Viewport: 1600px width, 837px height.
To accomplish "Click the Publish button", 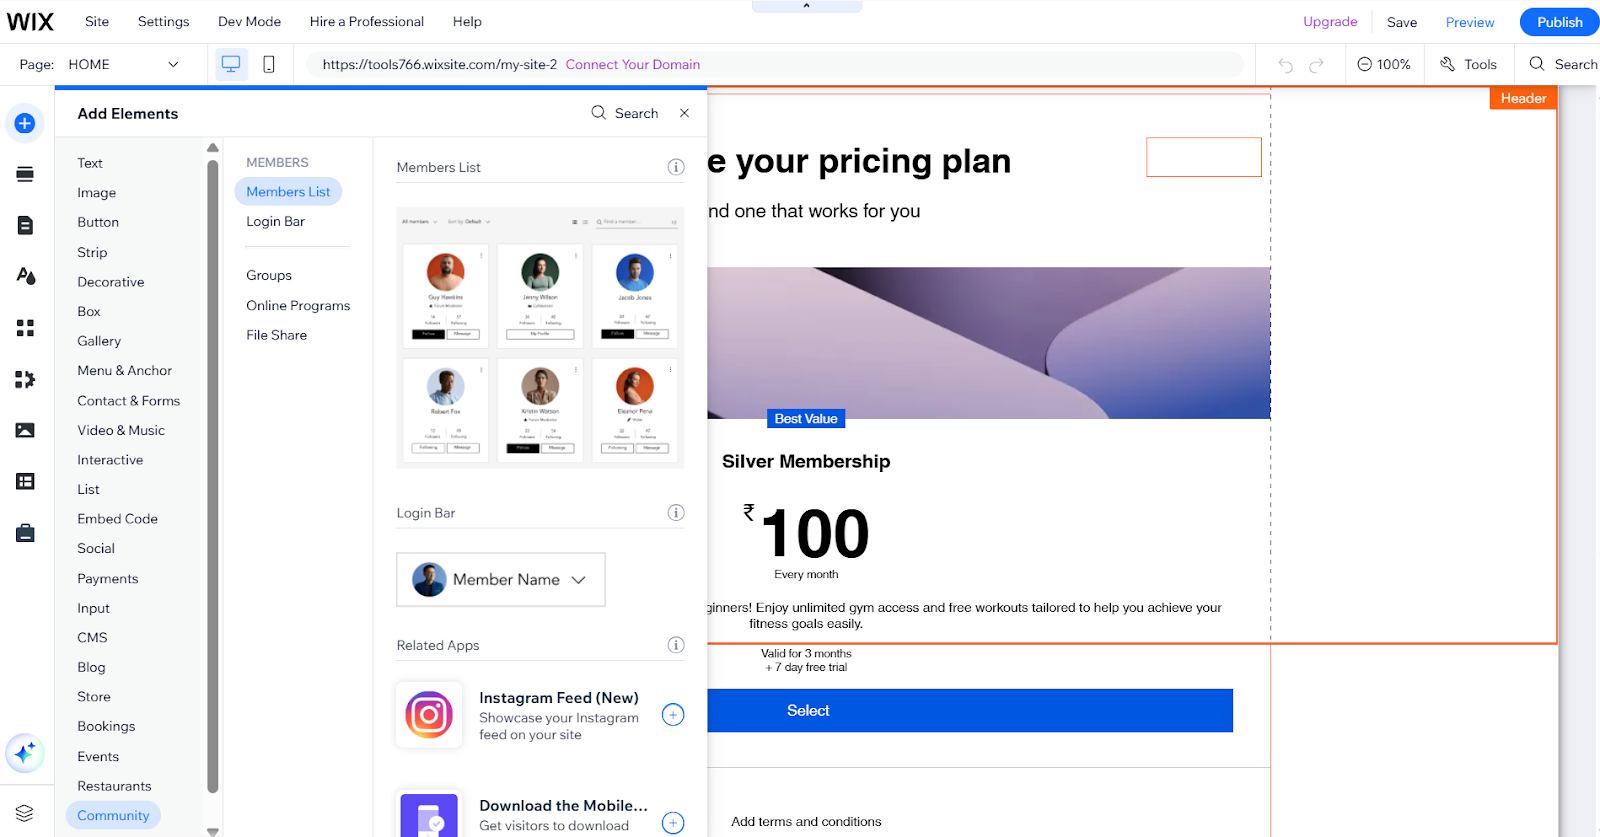I will (x=1559, y=22).
